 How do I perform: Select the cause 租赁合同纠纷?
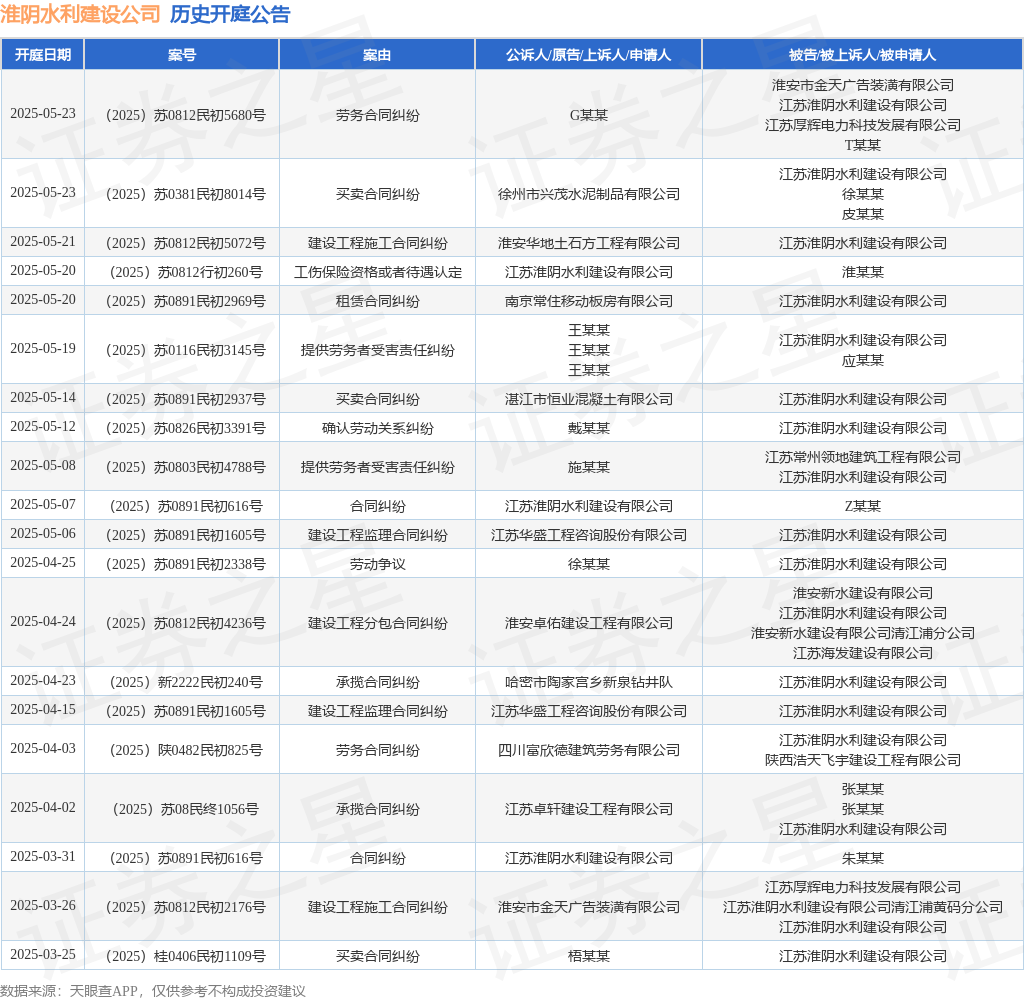(377, 301)
